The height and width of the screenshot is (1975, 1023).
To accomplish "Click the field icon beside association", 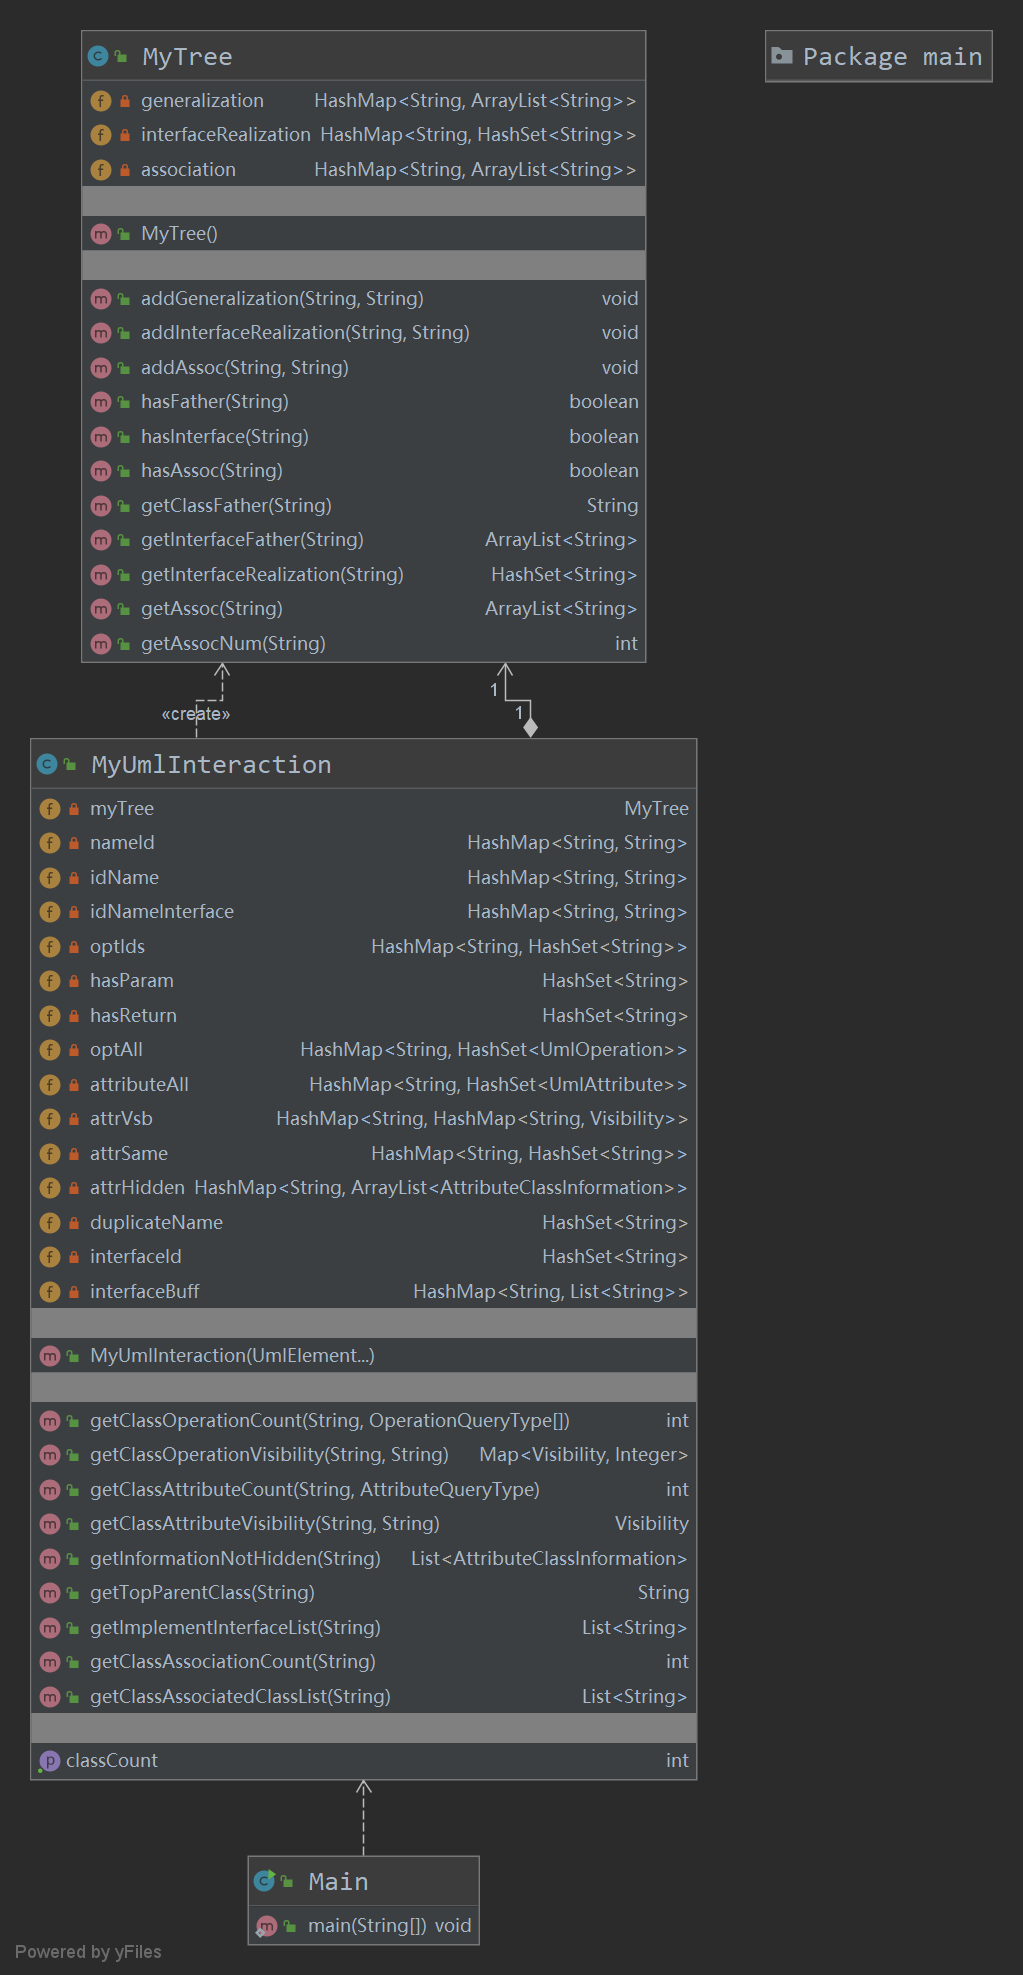I will [101, 170].
